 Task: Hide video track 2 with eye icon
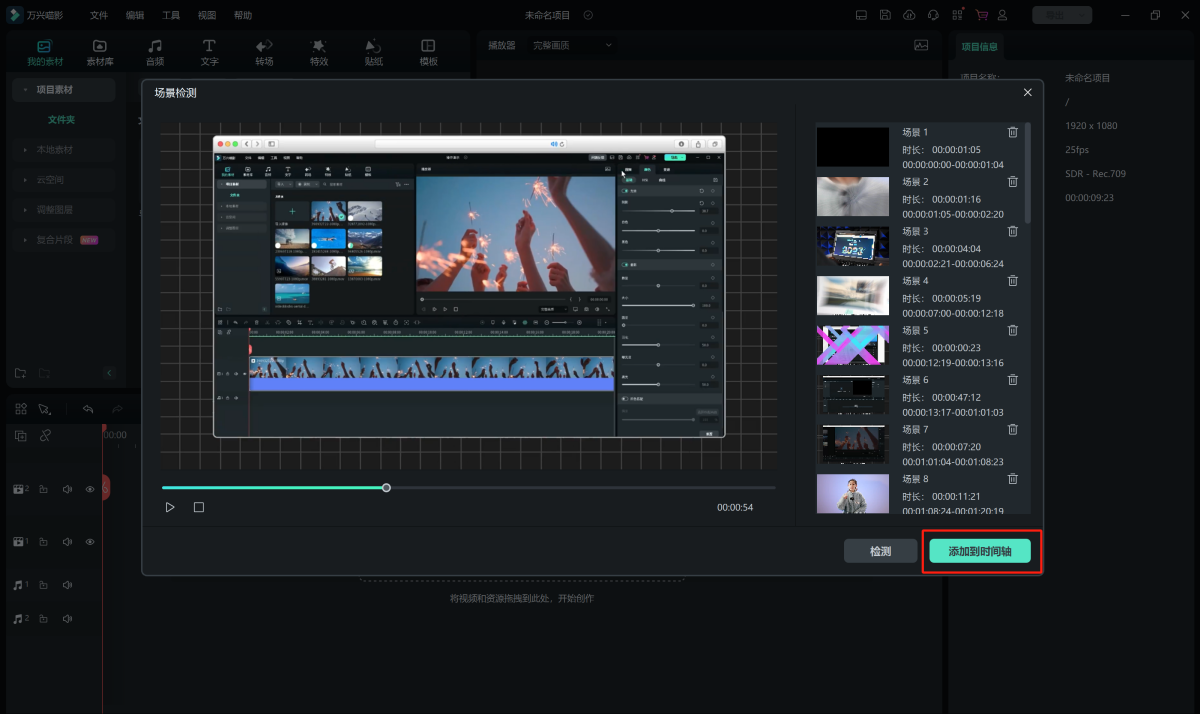point(90,489)
